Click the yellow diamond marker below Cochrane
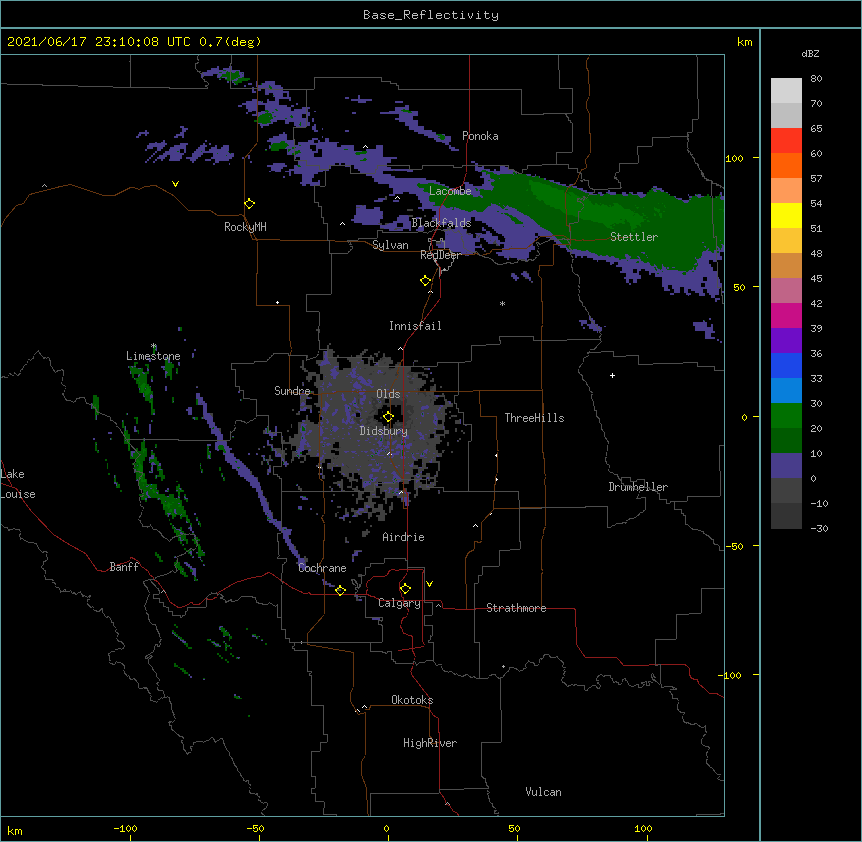Image resolution: width=862 pixels, height=842 pixels. click(x=340, y=590)
